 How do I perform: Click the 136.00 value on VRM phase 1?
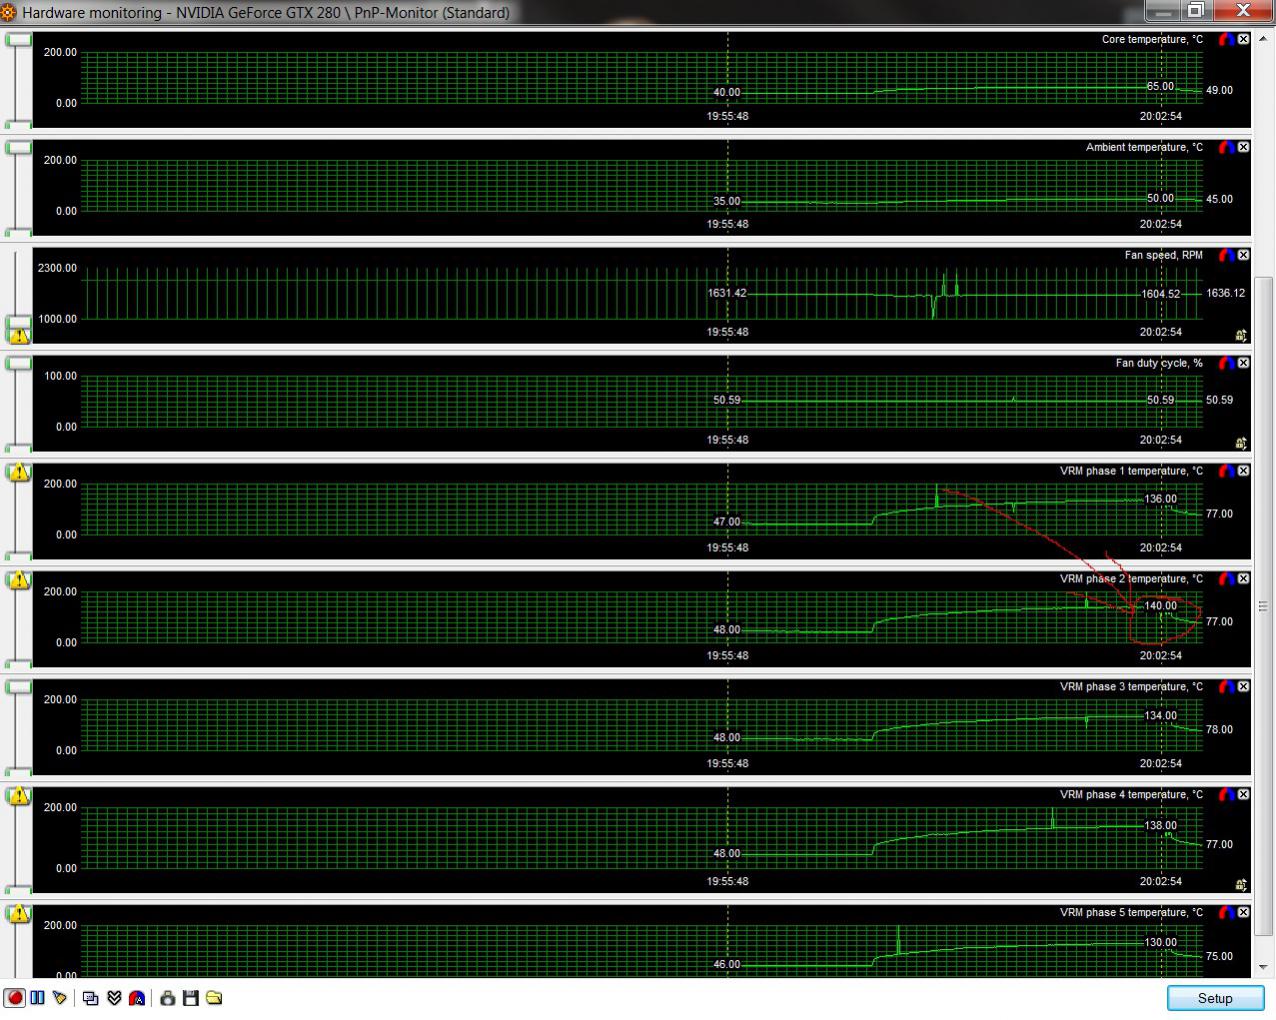pos(1160,498)
